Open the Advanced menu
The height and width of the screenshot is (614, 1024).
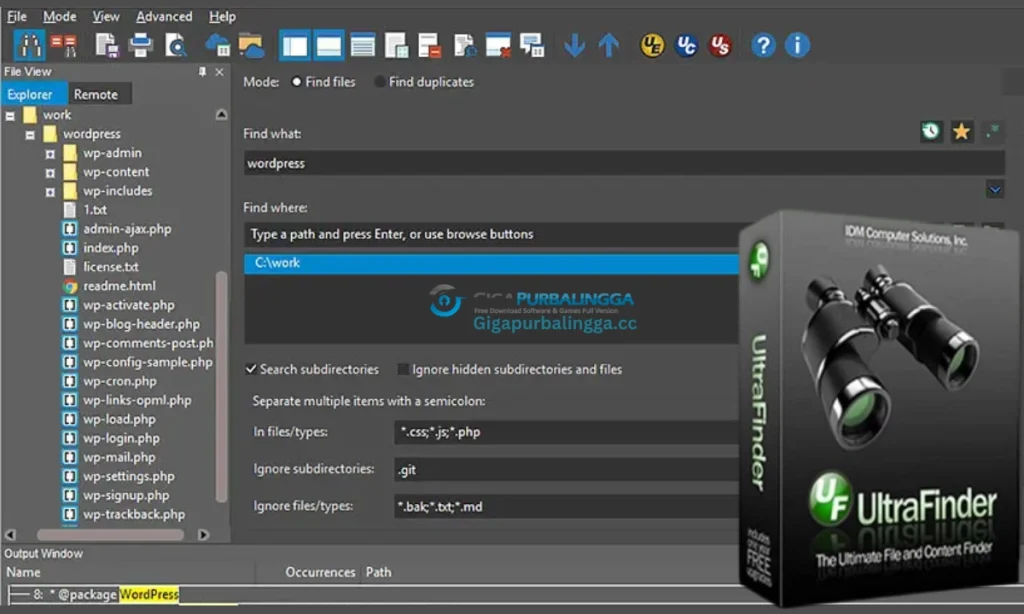coord(164,16)
